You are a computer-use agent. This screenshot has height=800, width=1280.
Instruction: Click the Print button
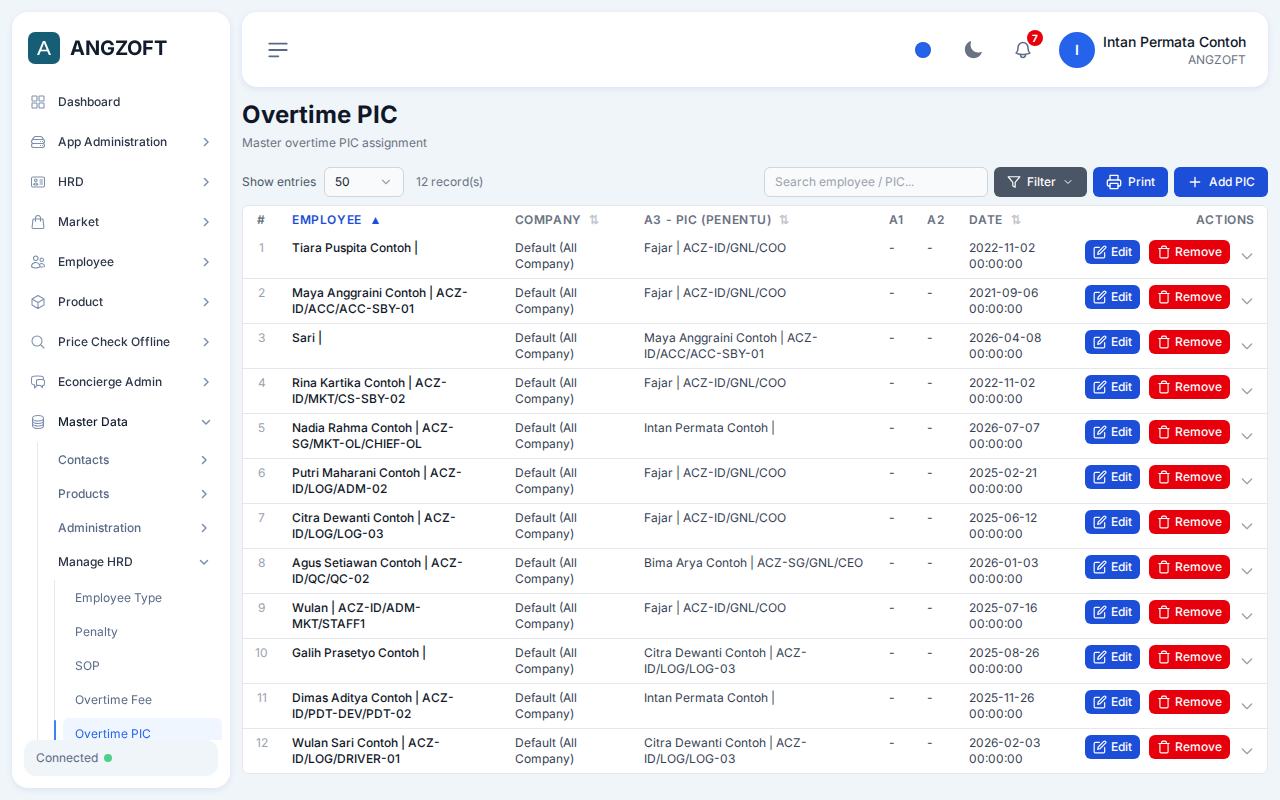click(x=1130, y=182)
